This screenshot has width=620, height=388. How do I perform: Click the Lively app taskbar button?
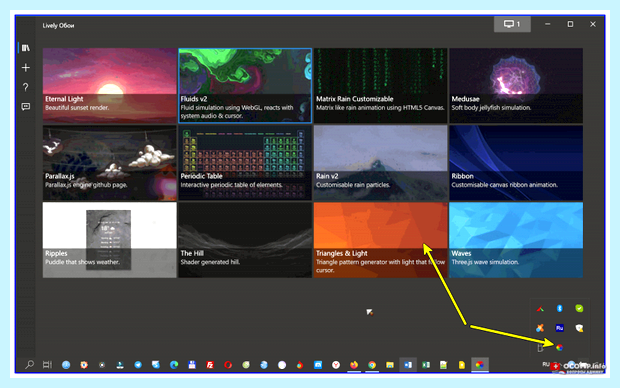(x=480, y=365)
